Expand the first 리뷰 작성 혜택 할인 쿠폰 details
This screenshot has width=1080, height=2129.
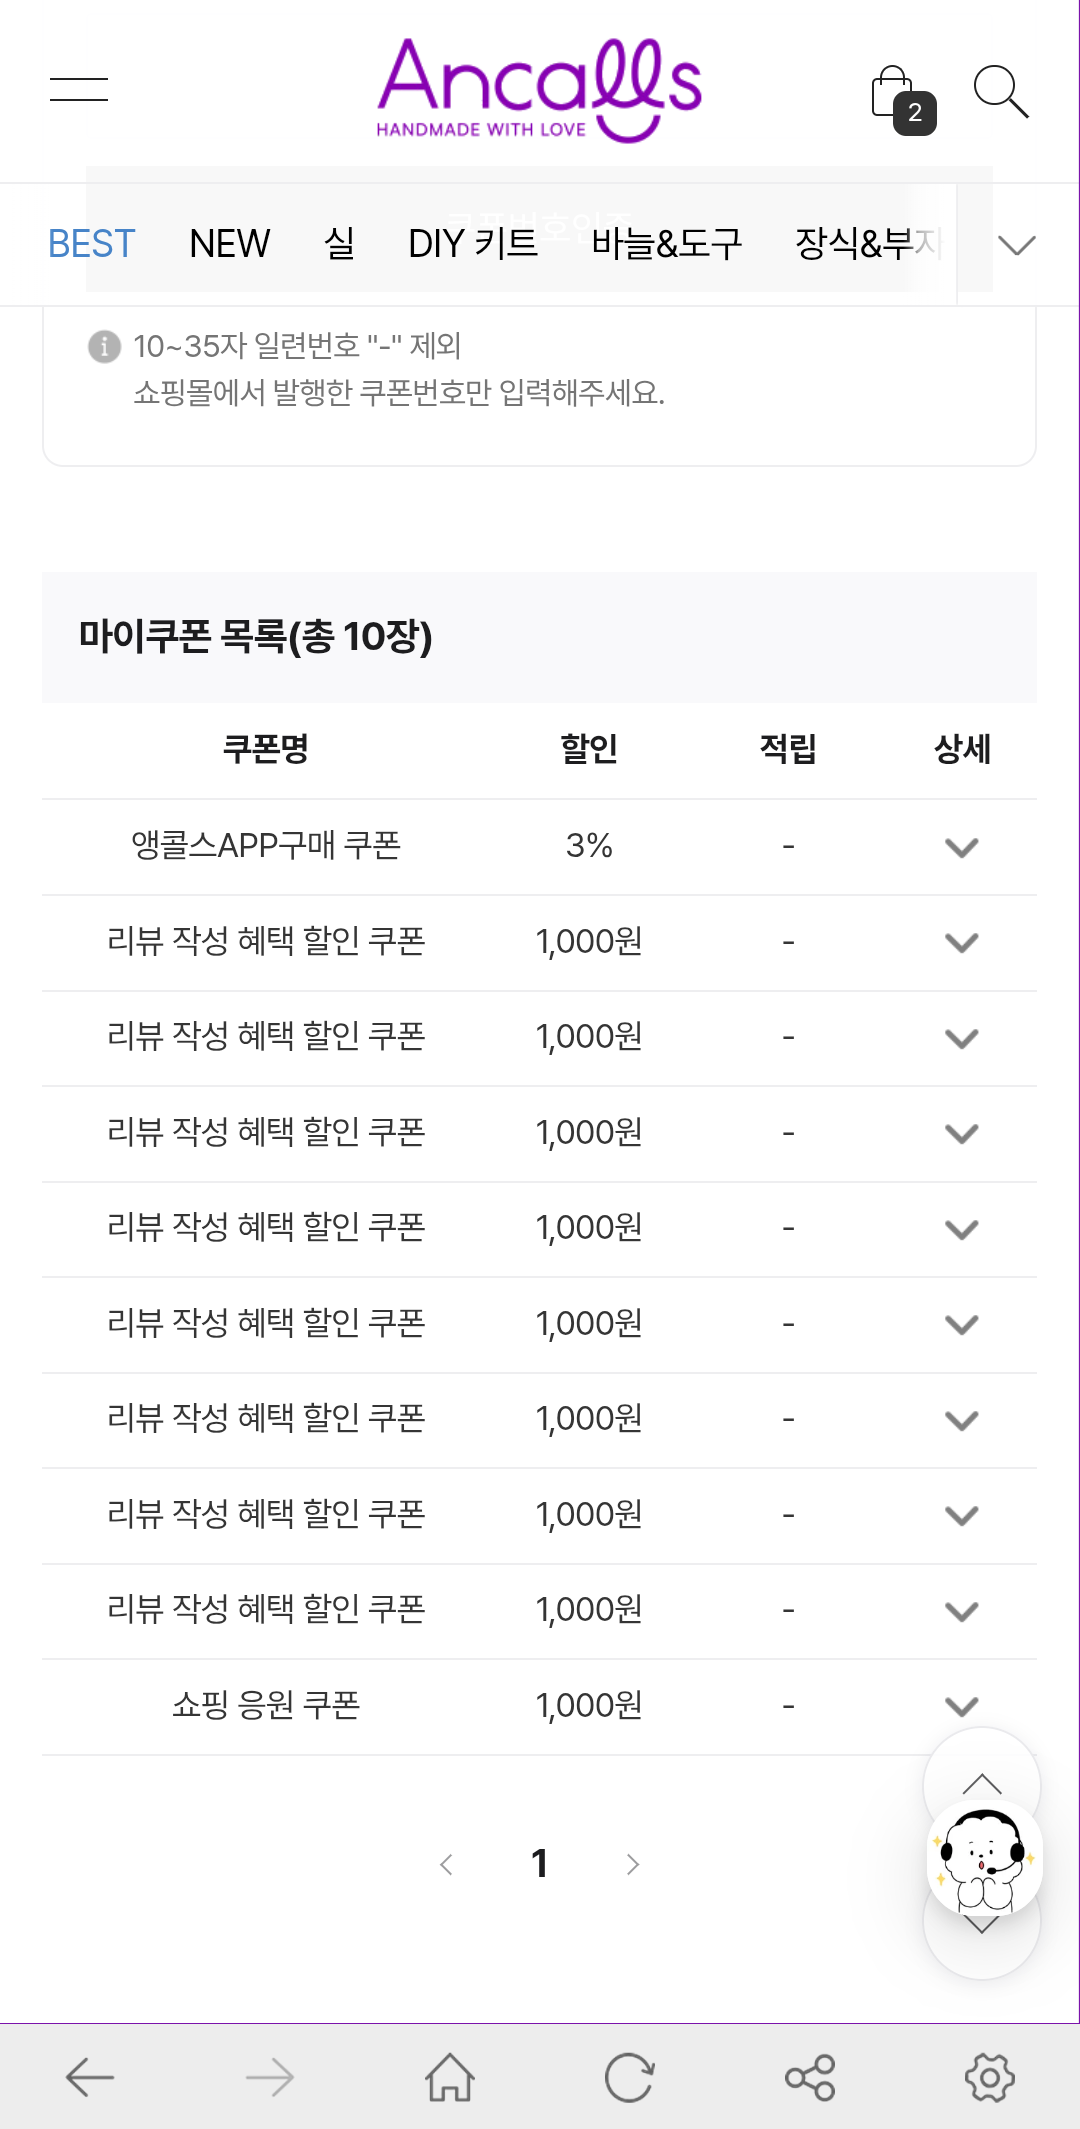(x=961, y=942)
